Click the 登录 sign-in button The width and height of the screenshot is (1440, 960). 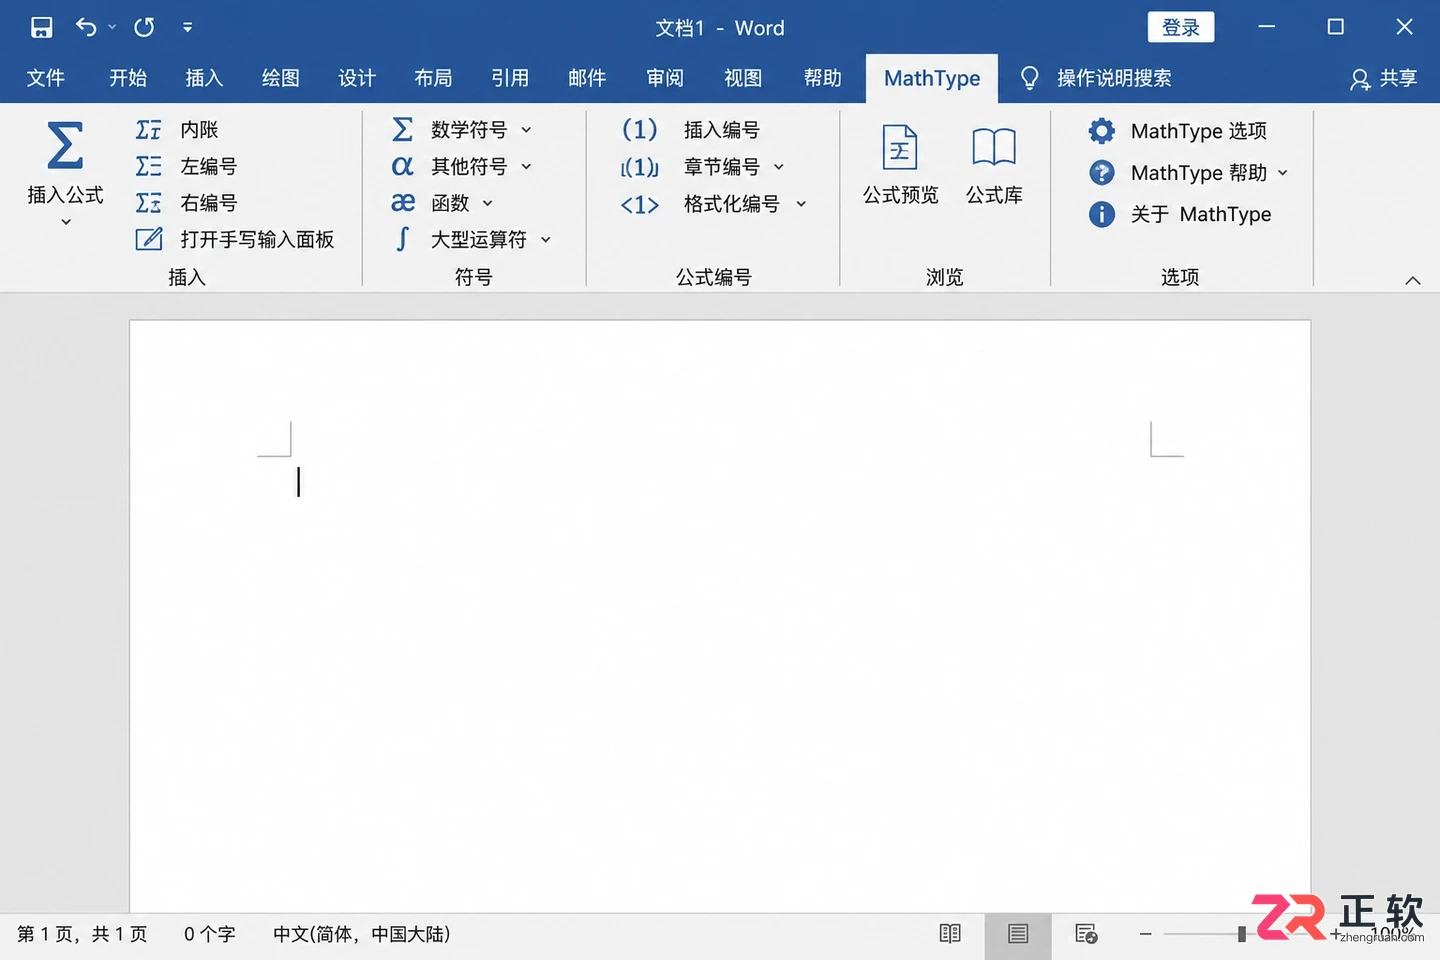(1181, 27)
